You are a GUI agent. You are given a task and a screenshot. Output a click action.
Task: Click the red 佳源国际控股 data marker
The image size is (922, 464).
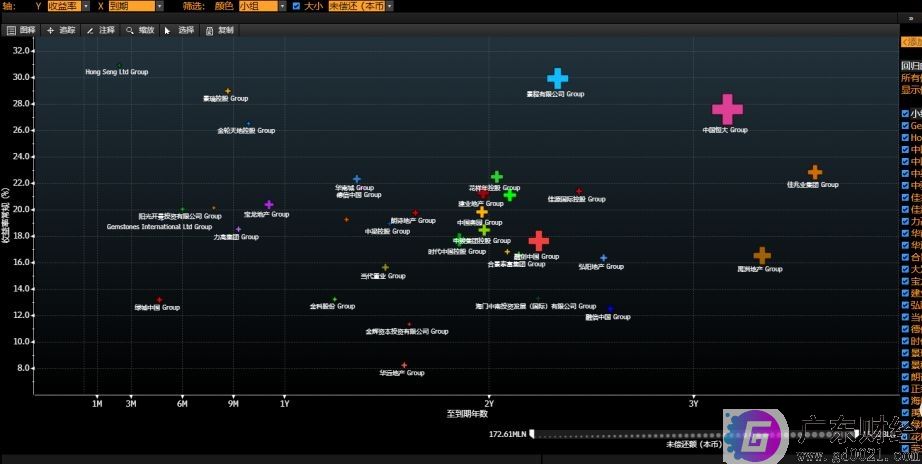579,191
